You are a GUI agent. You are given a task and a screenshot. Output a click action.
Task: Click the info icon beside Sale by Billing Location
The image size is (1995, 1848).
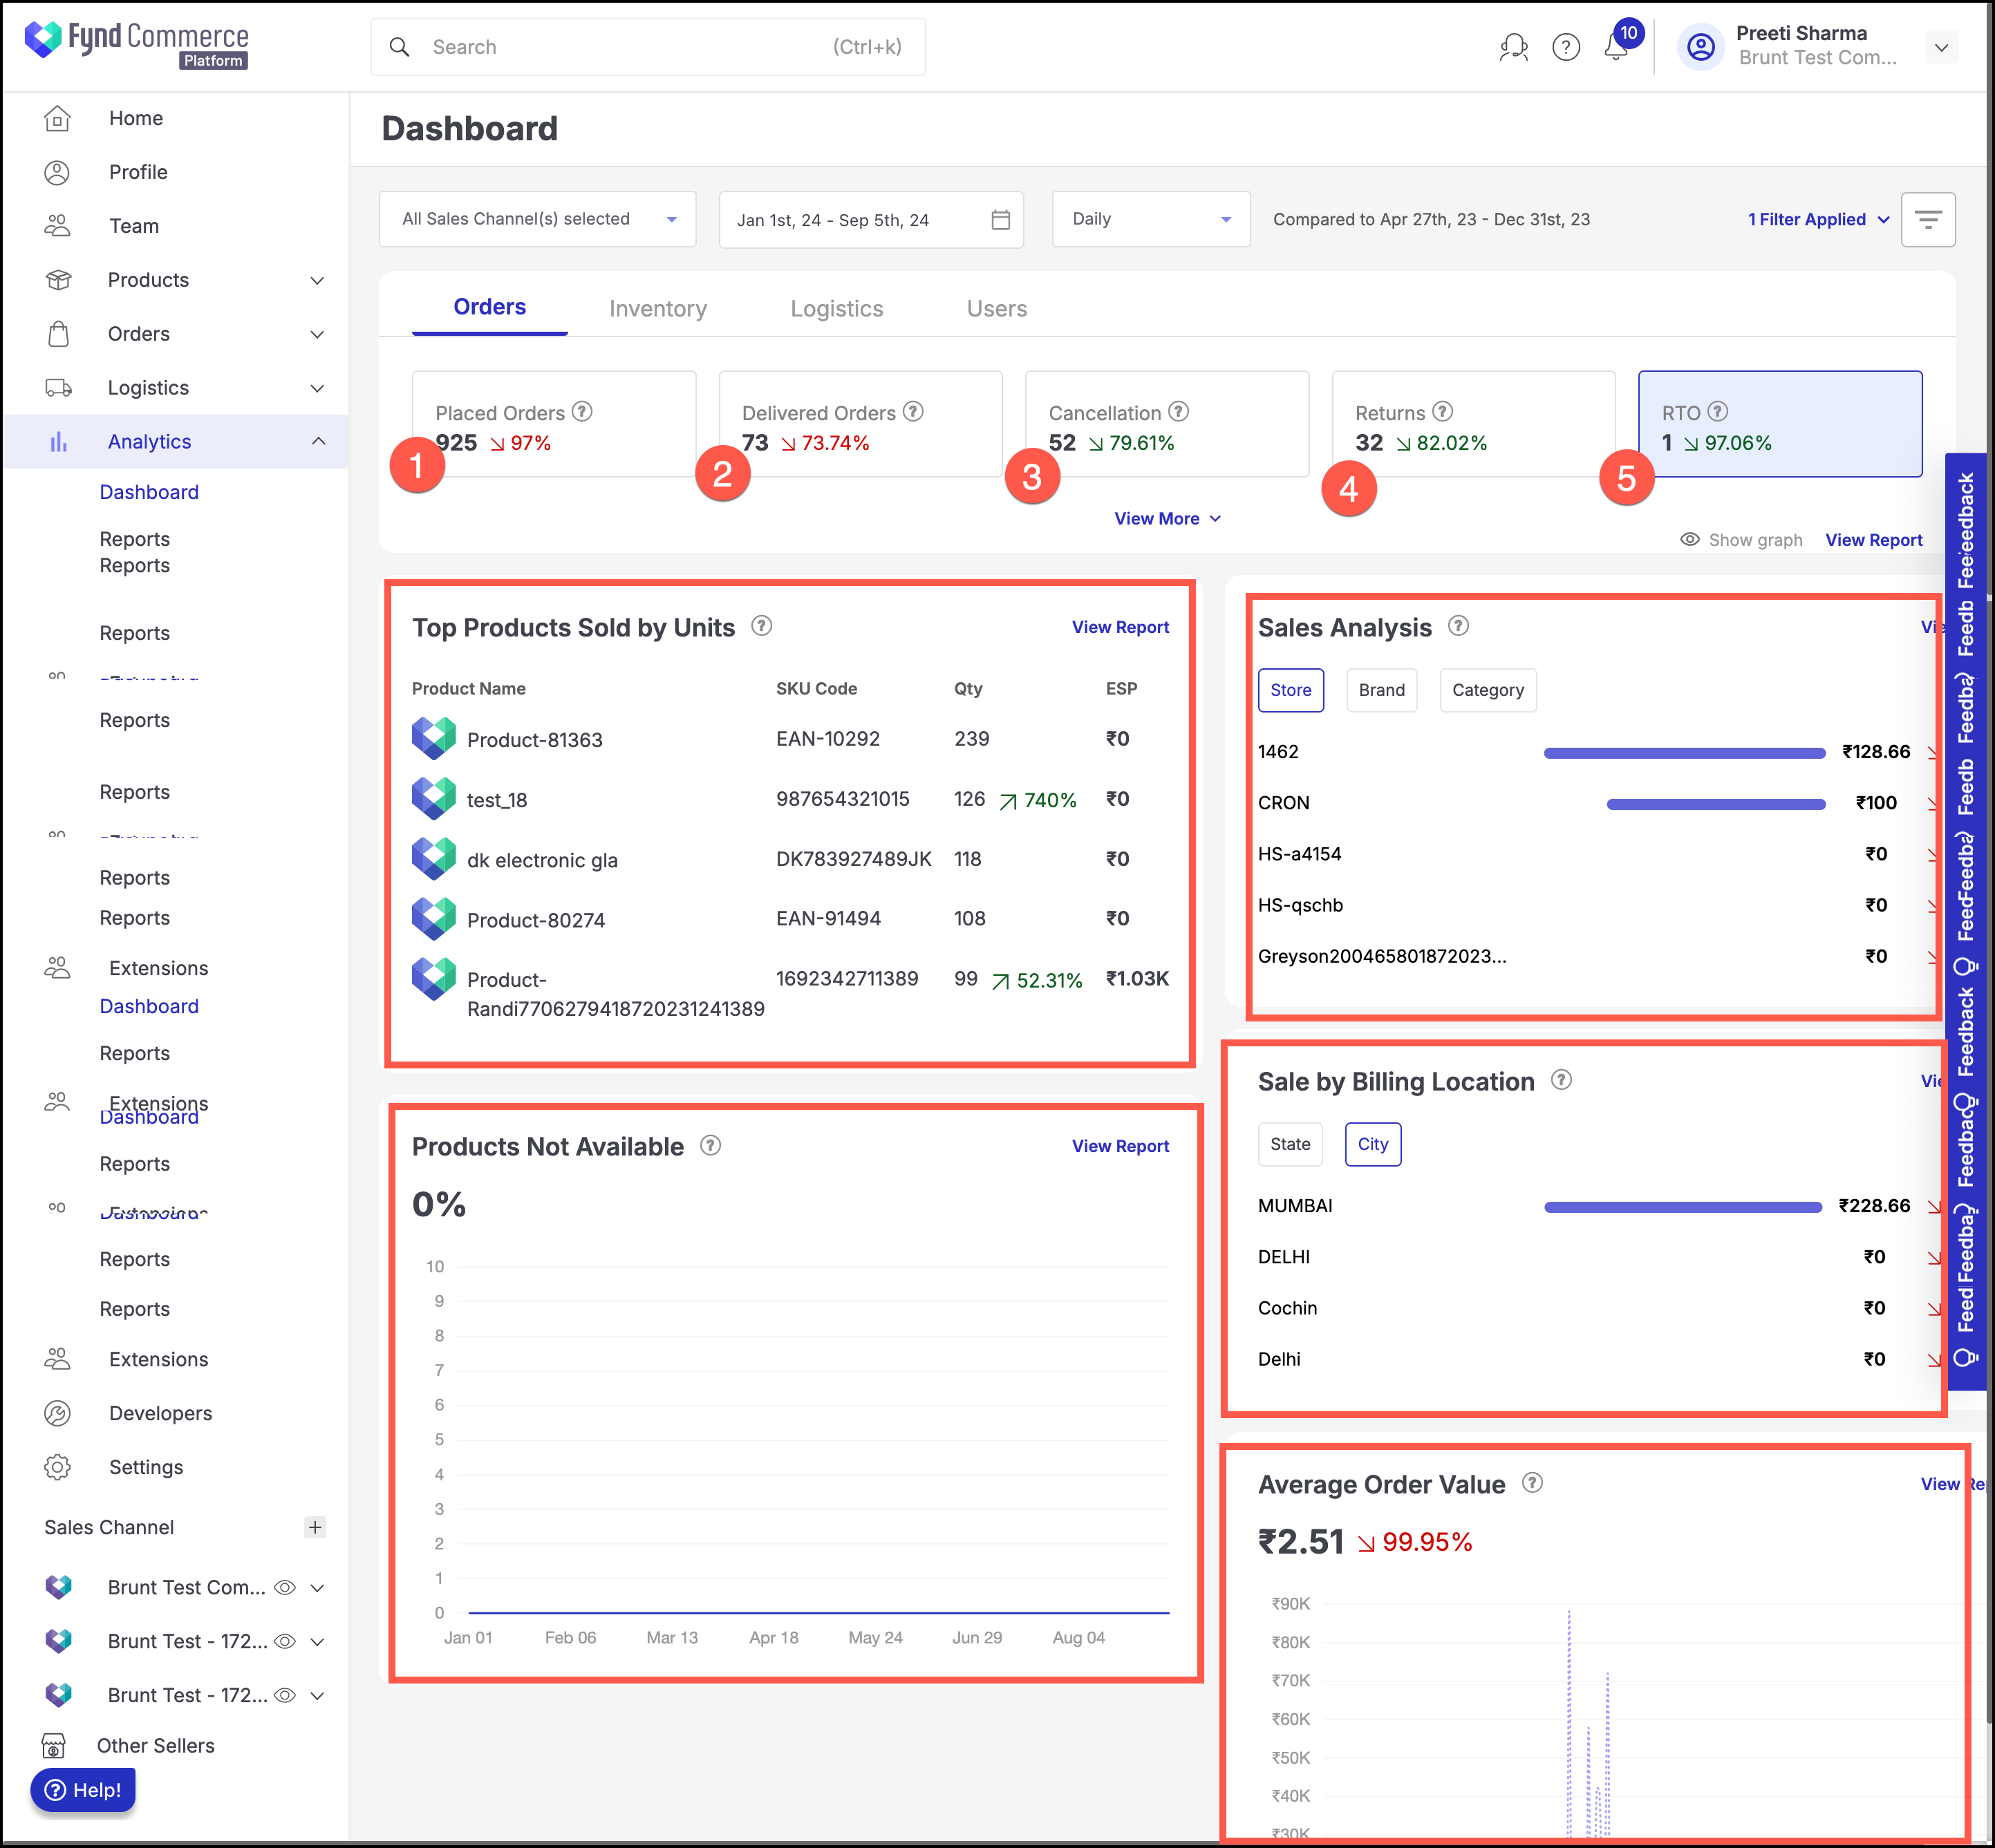coord(1561,1080)
